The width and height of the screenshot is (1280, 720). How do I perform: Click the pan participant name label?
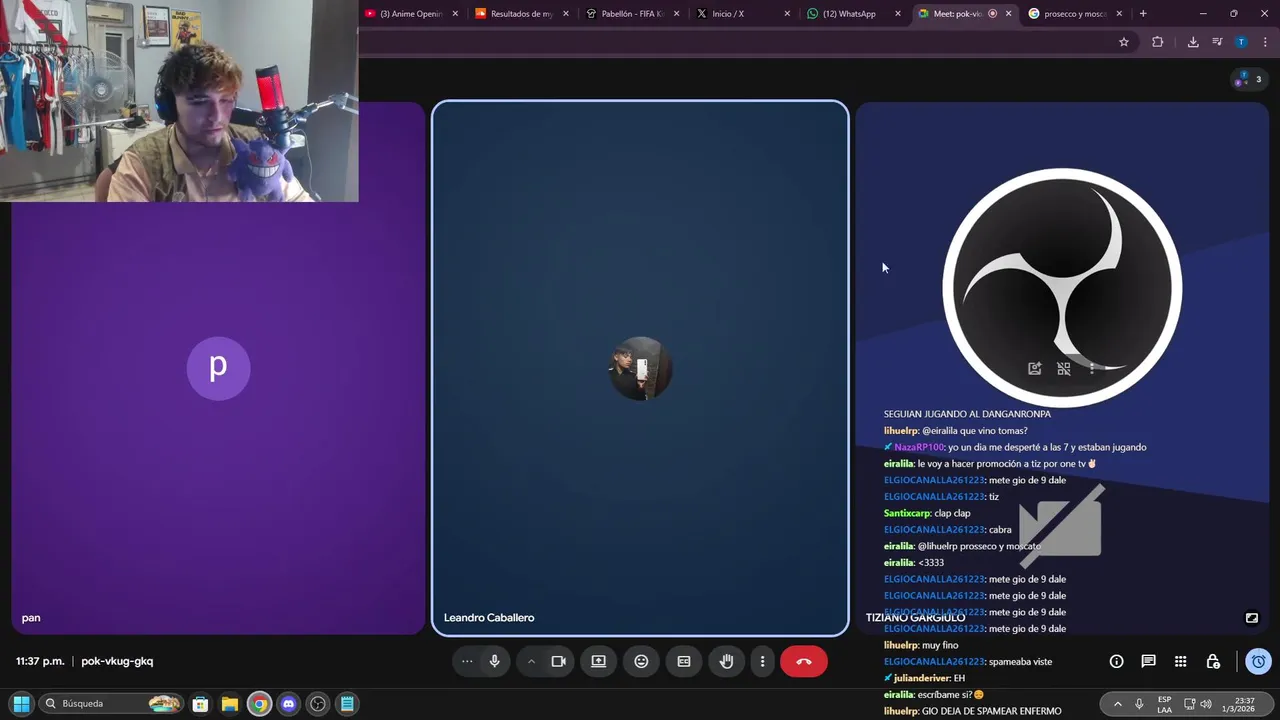tap(31, 618)
